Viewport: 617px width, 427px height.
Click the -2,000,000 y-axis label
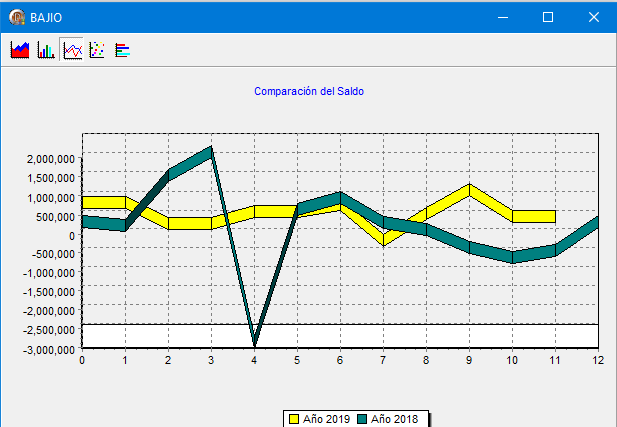[48, 311]
